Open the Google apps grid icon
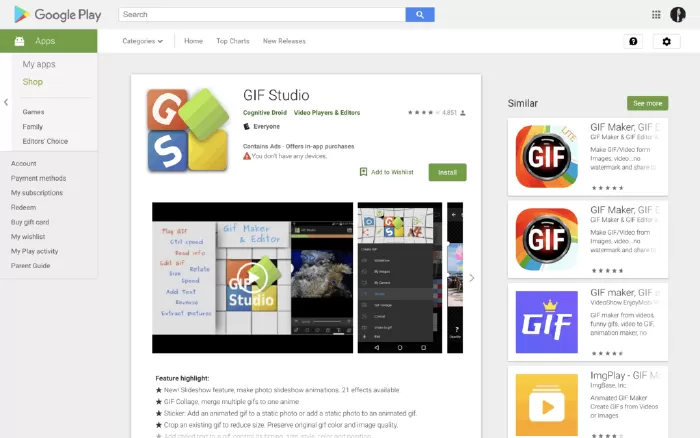This screenshot has width=700, height=438. pos(656,15)
